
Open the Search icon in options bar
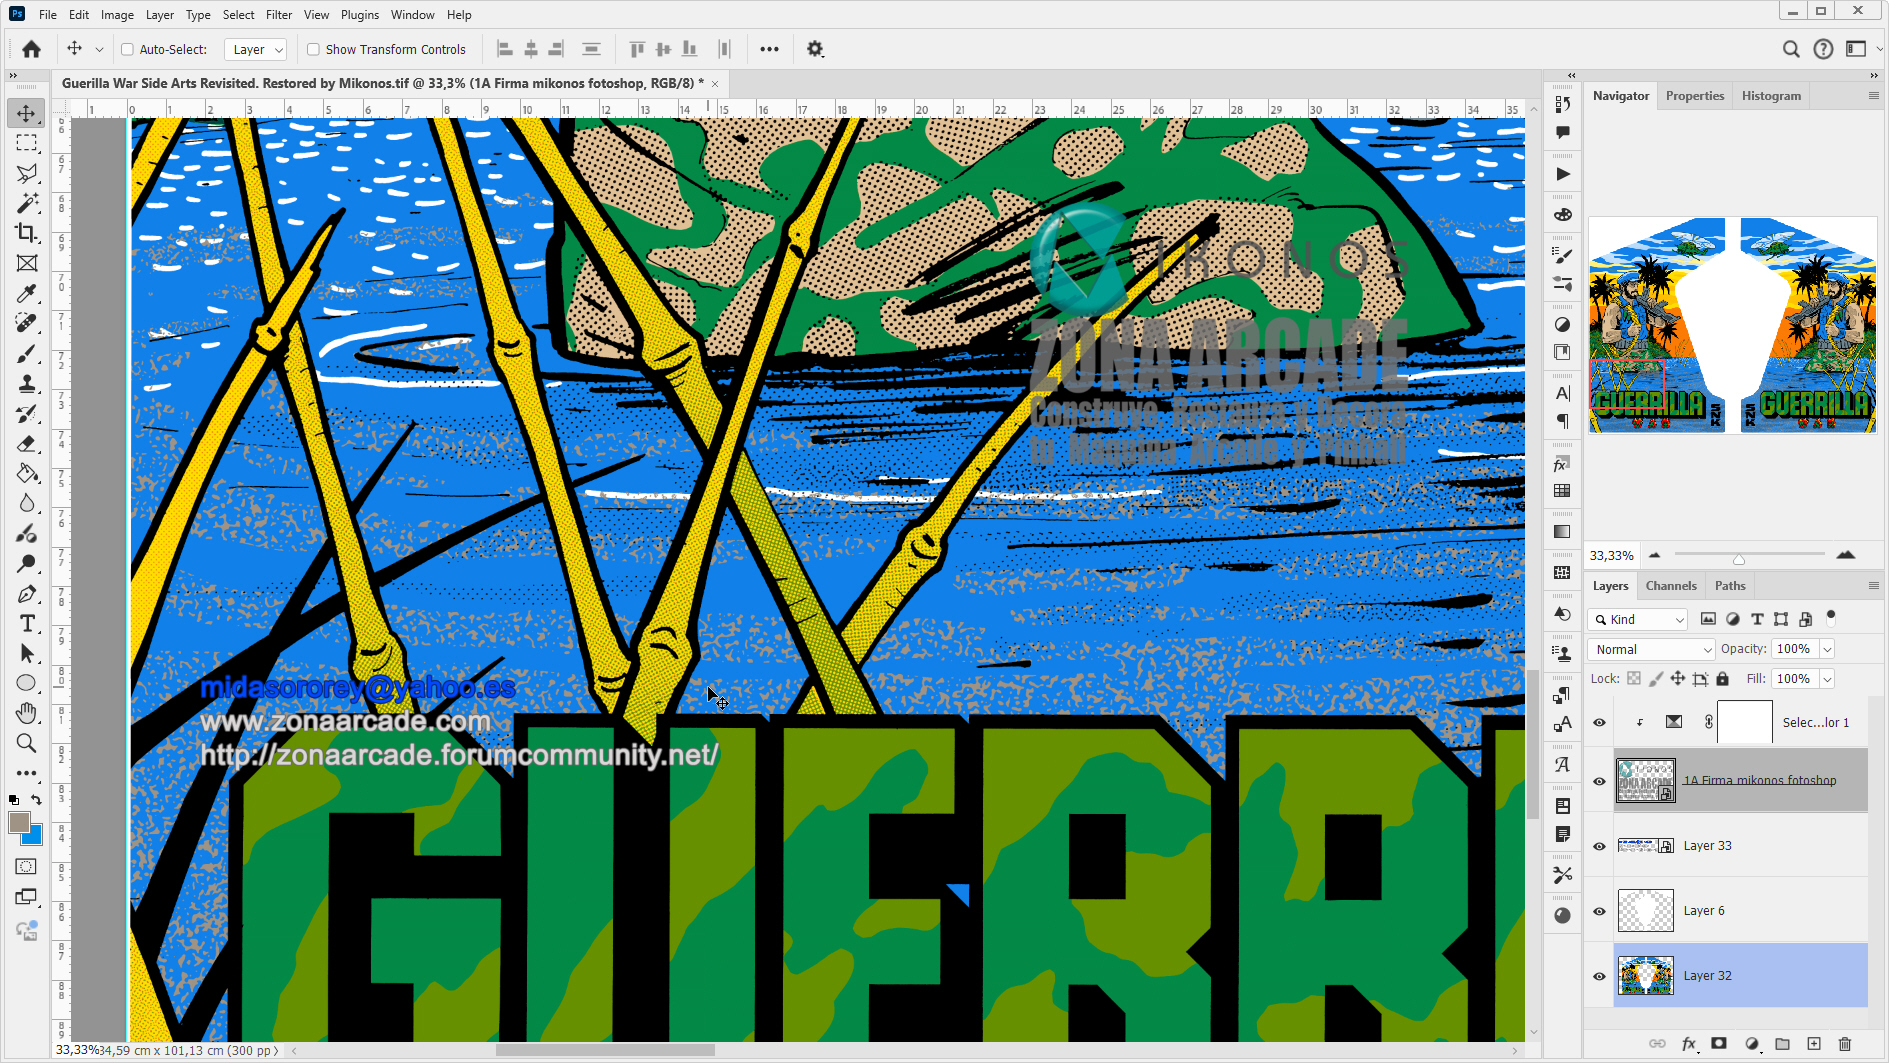pos(1791,49)
